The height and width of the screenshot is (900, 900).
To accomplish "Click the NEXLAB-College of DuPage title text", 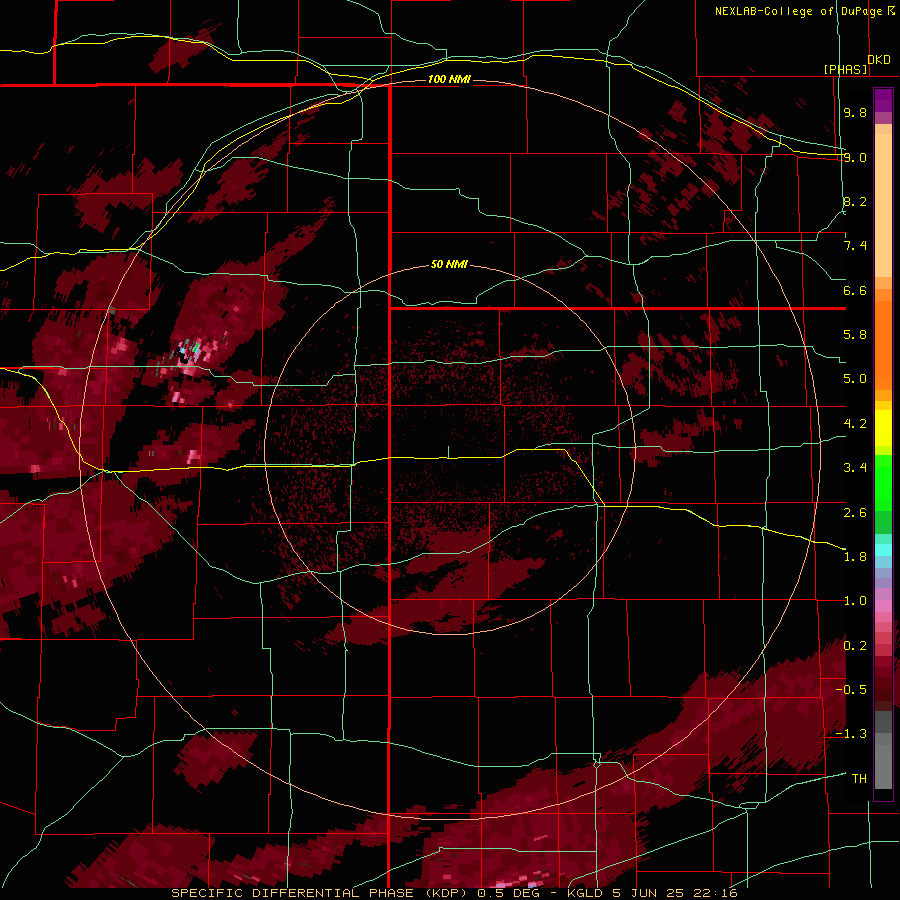I will click(798, 11).
